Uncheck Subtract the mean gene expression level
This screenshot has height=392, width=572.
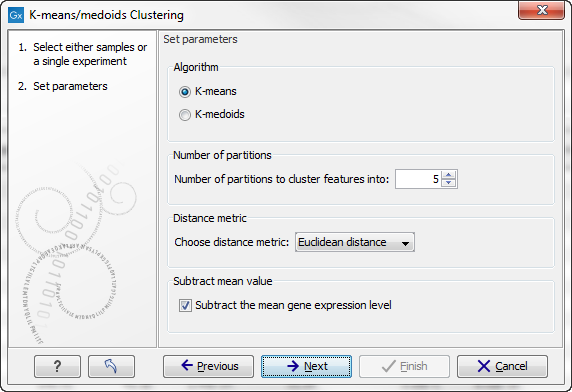185,305
